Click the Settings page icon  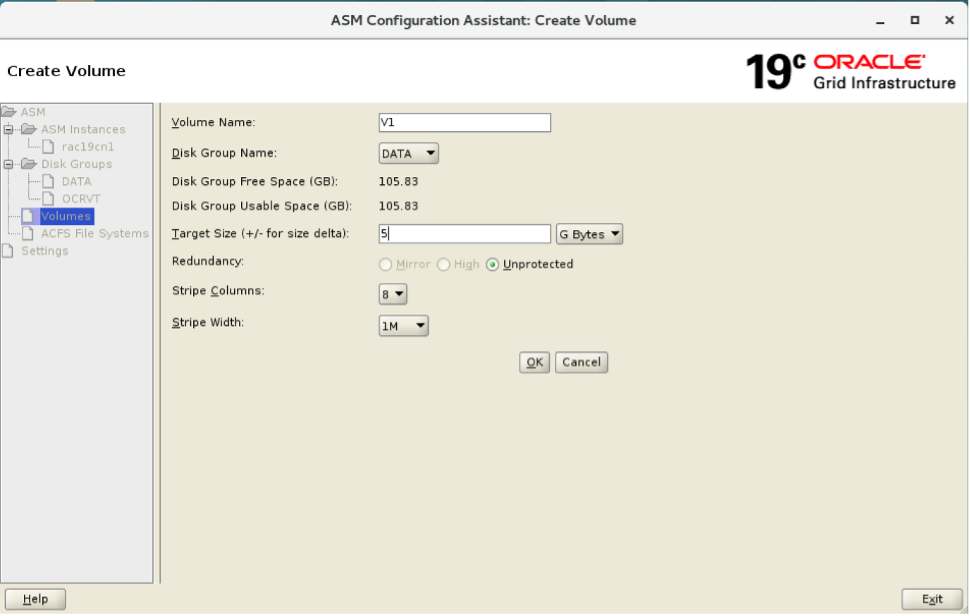click(8, 250)
